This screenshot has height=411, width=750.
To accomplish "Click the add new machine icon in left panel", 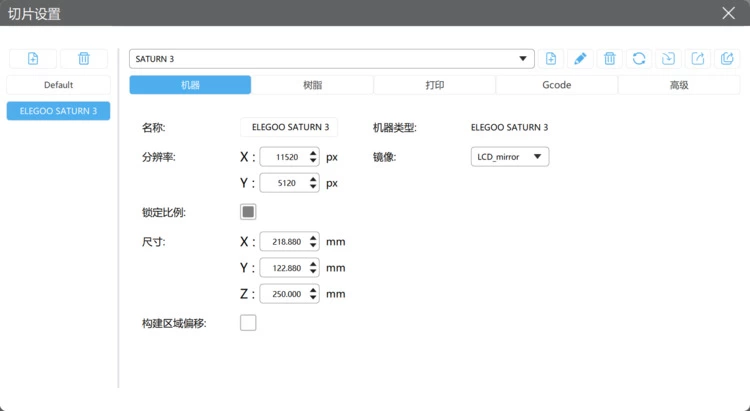I will pos(33,59).
